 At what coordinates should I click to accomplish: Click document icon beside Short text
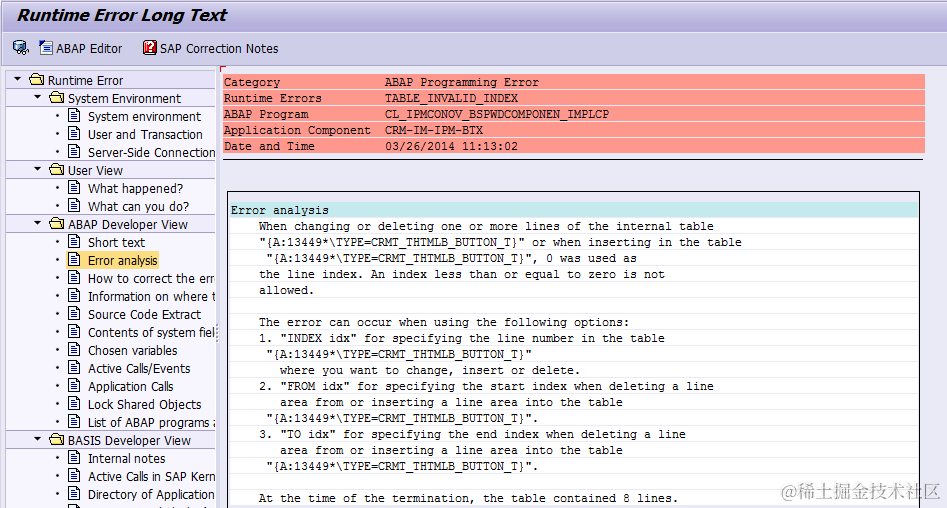click(74, 242)
